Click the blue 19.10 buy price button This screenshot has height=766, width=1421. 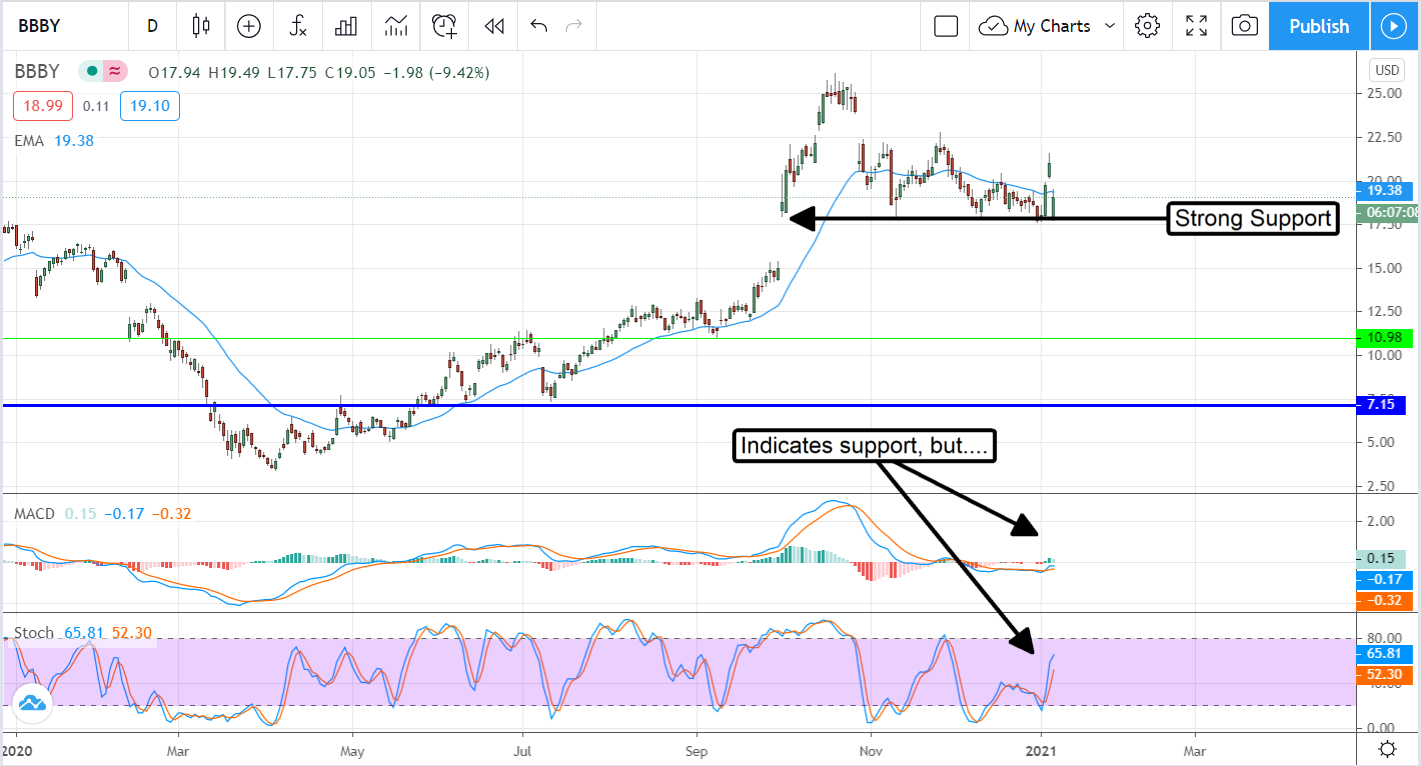tap(150, 106)
